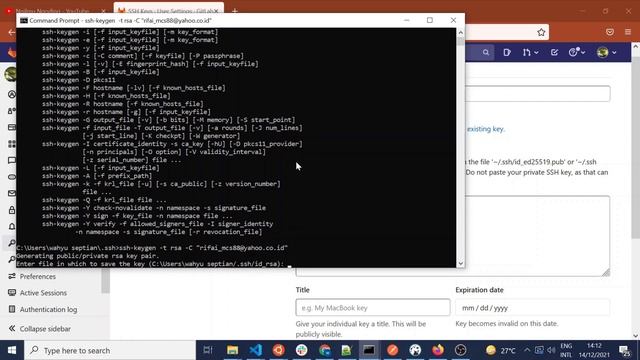This screenshot has height=360, width=640.
Task: Click the taskbar search box
Action: [x=110, y=350]
